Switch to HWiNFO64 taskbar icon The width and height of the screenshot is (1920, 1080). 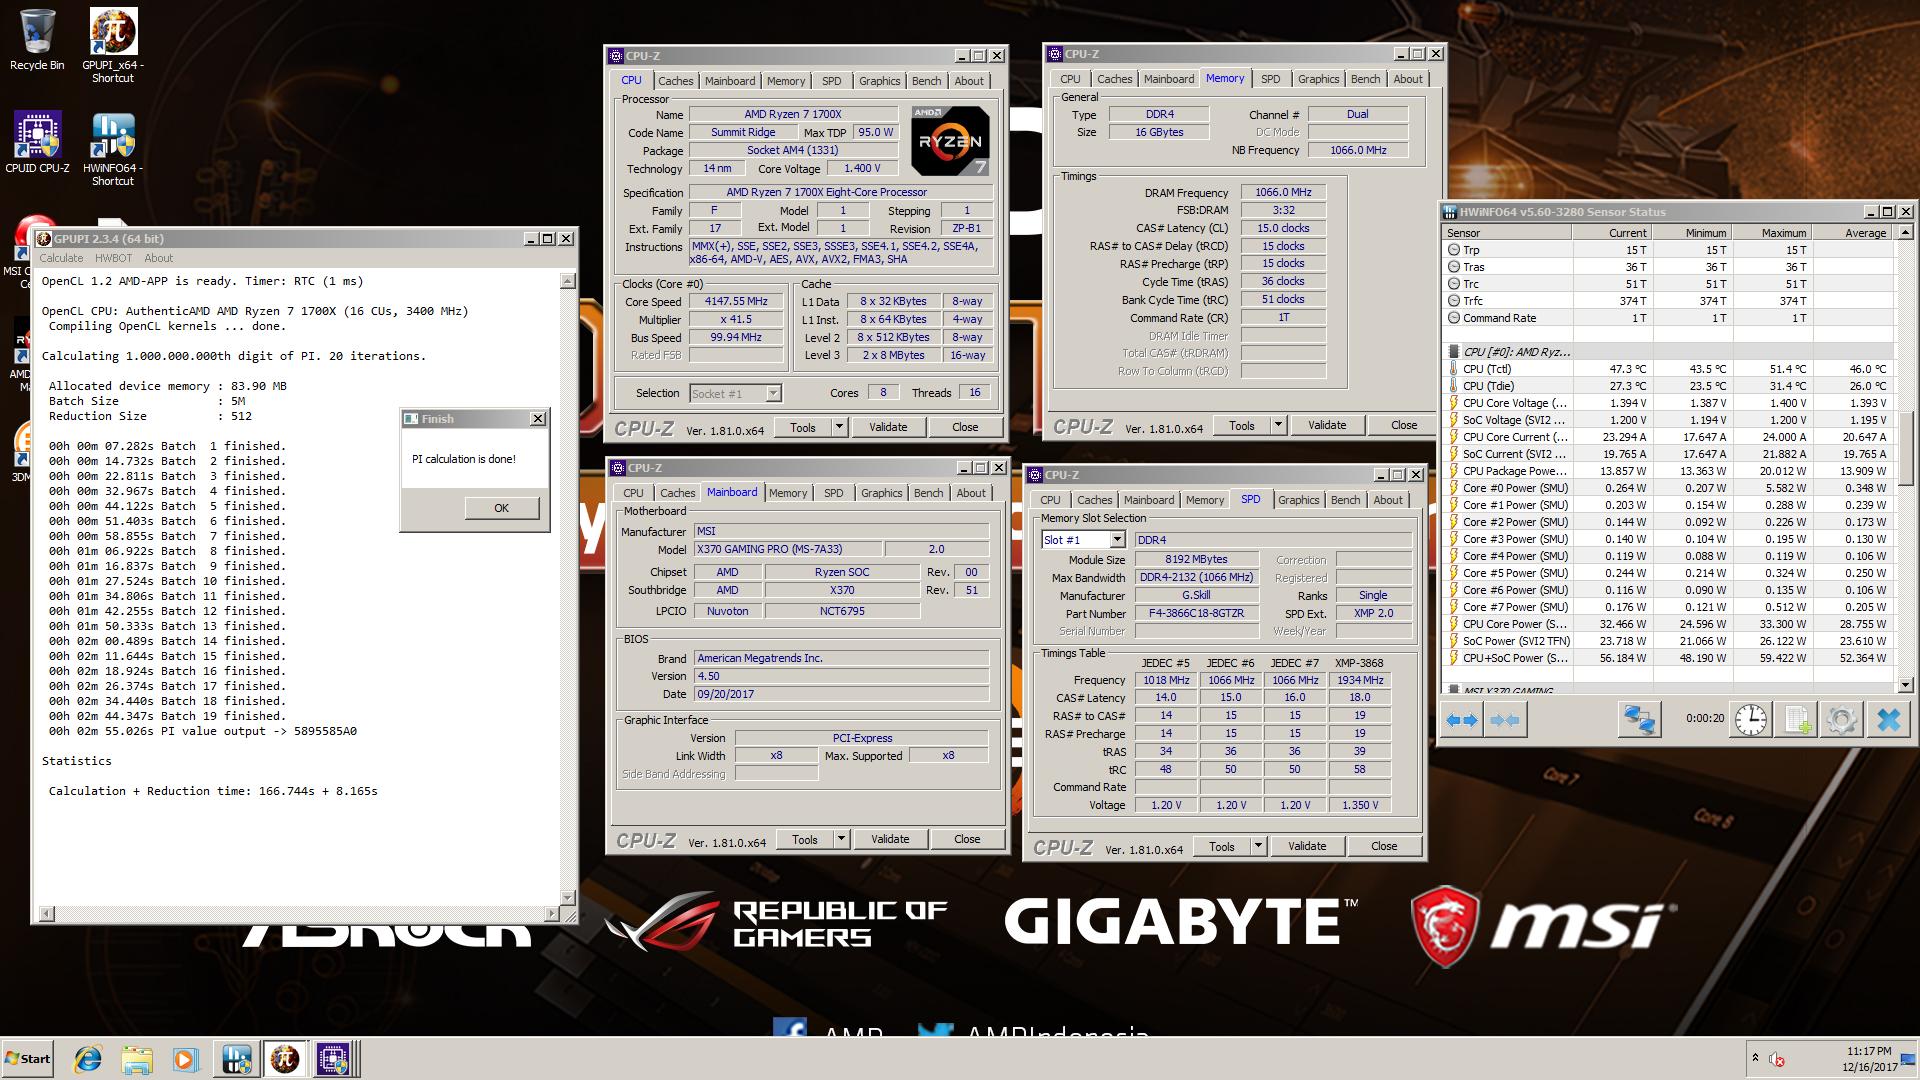click(236, 1059)
